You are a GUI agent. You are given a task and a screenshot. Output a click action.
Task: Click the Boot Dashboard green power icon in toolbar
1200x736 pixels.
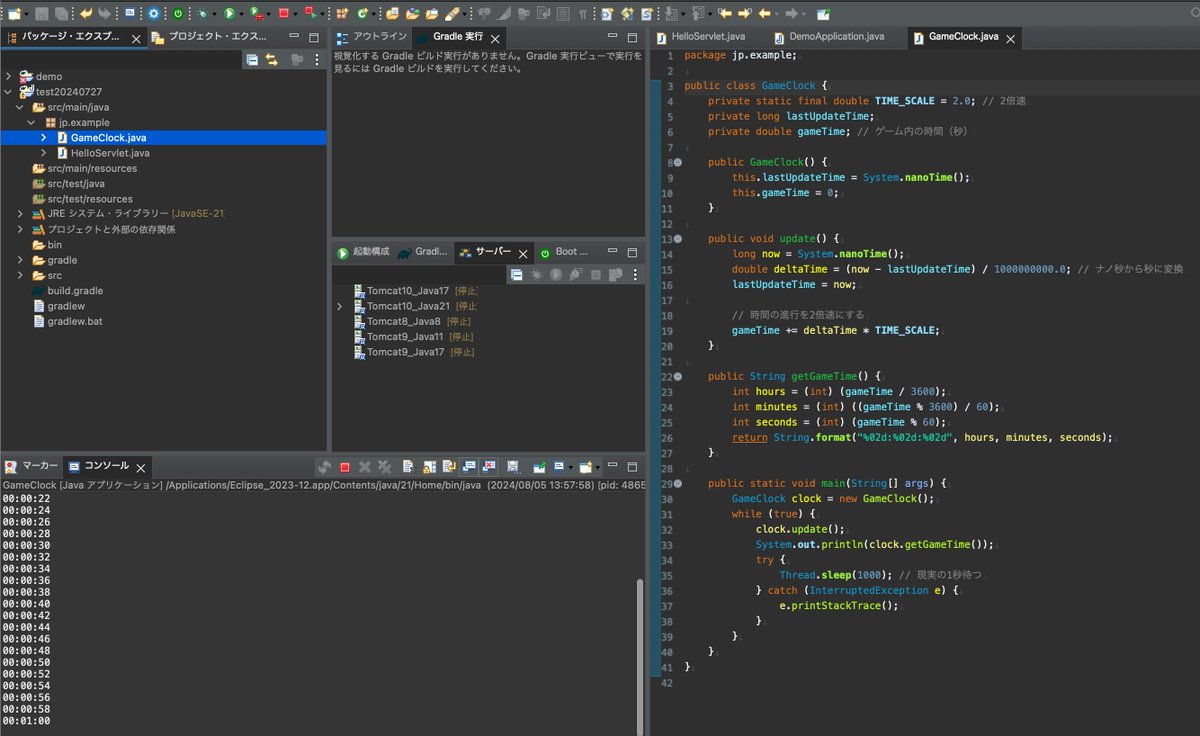coord(178,14)
